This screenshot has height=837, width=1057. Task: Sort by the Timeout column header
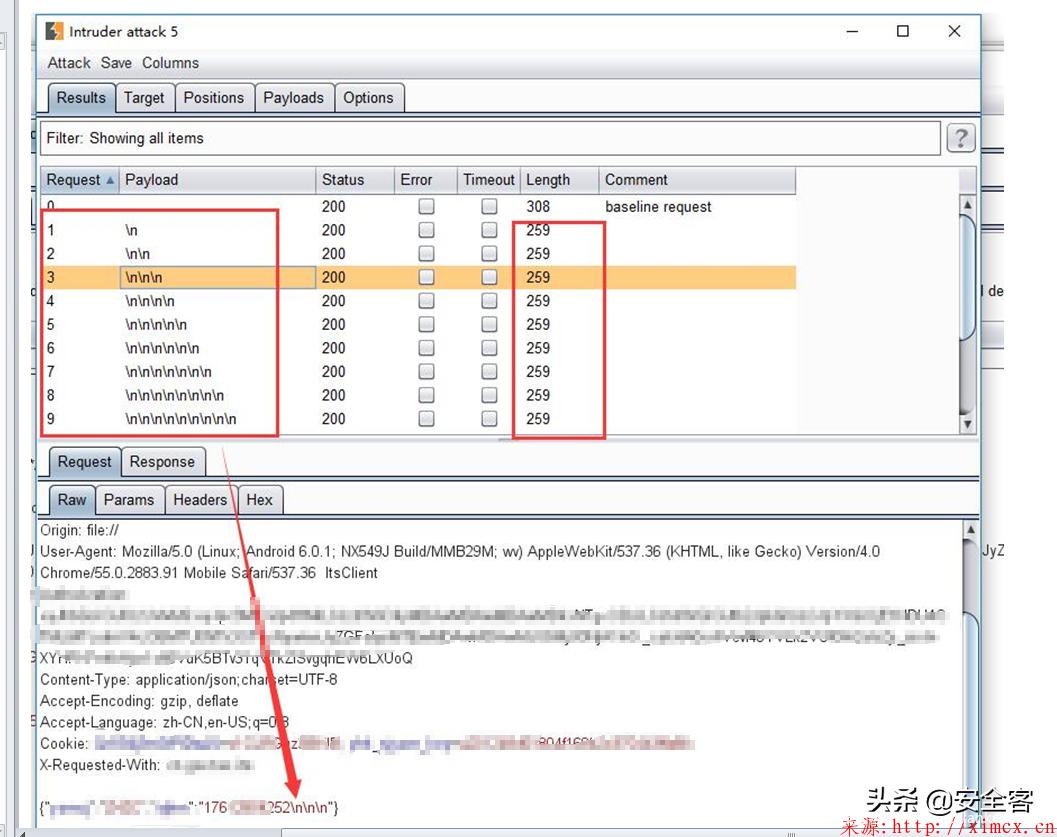489,180
